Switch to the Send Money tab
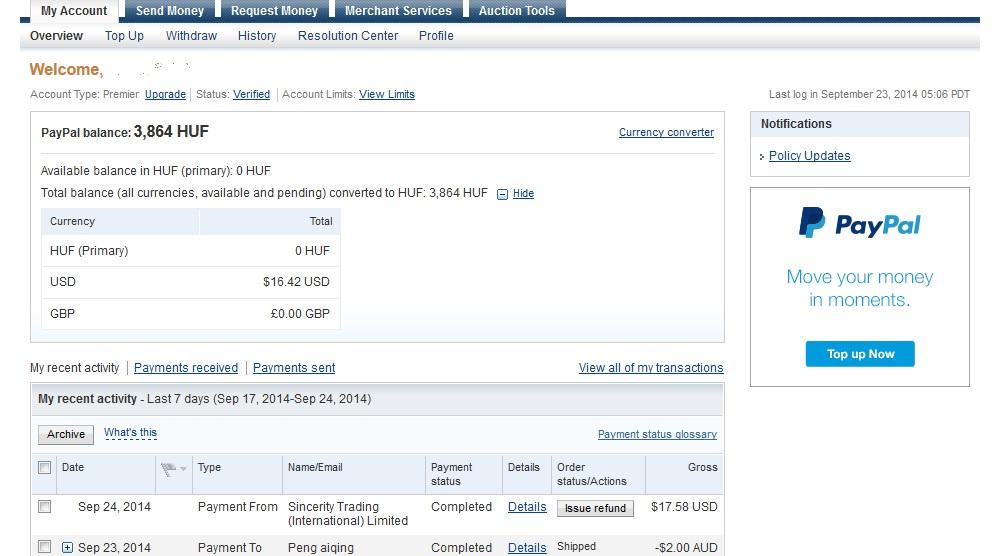 tap(169, 11)
